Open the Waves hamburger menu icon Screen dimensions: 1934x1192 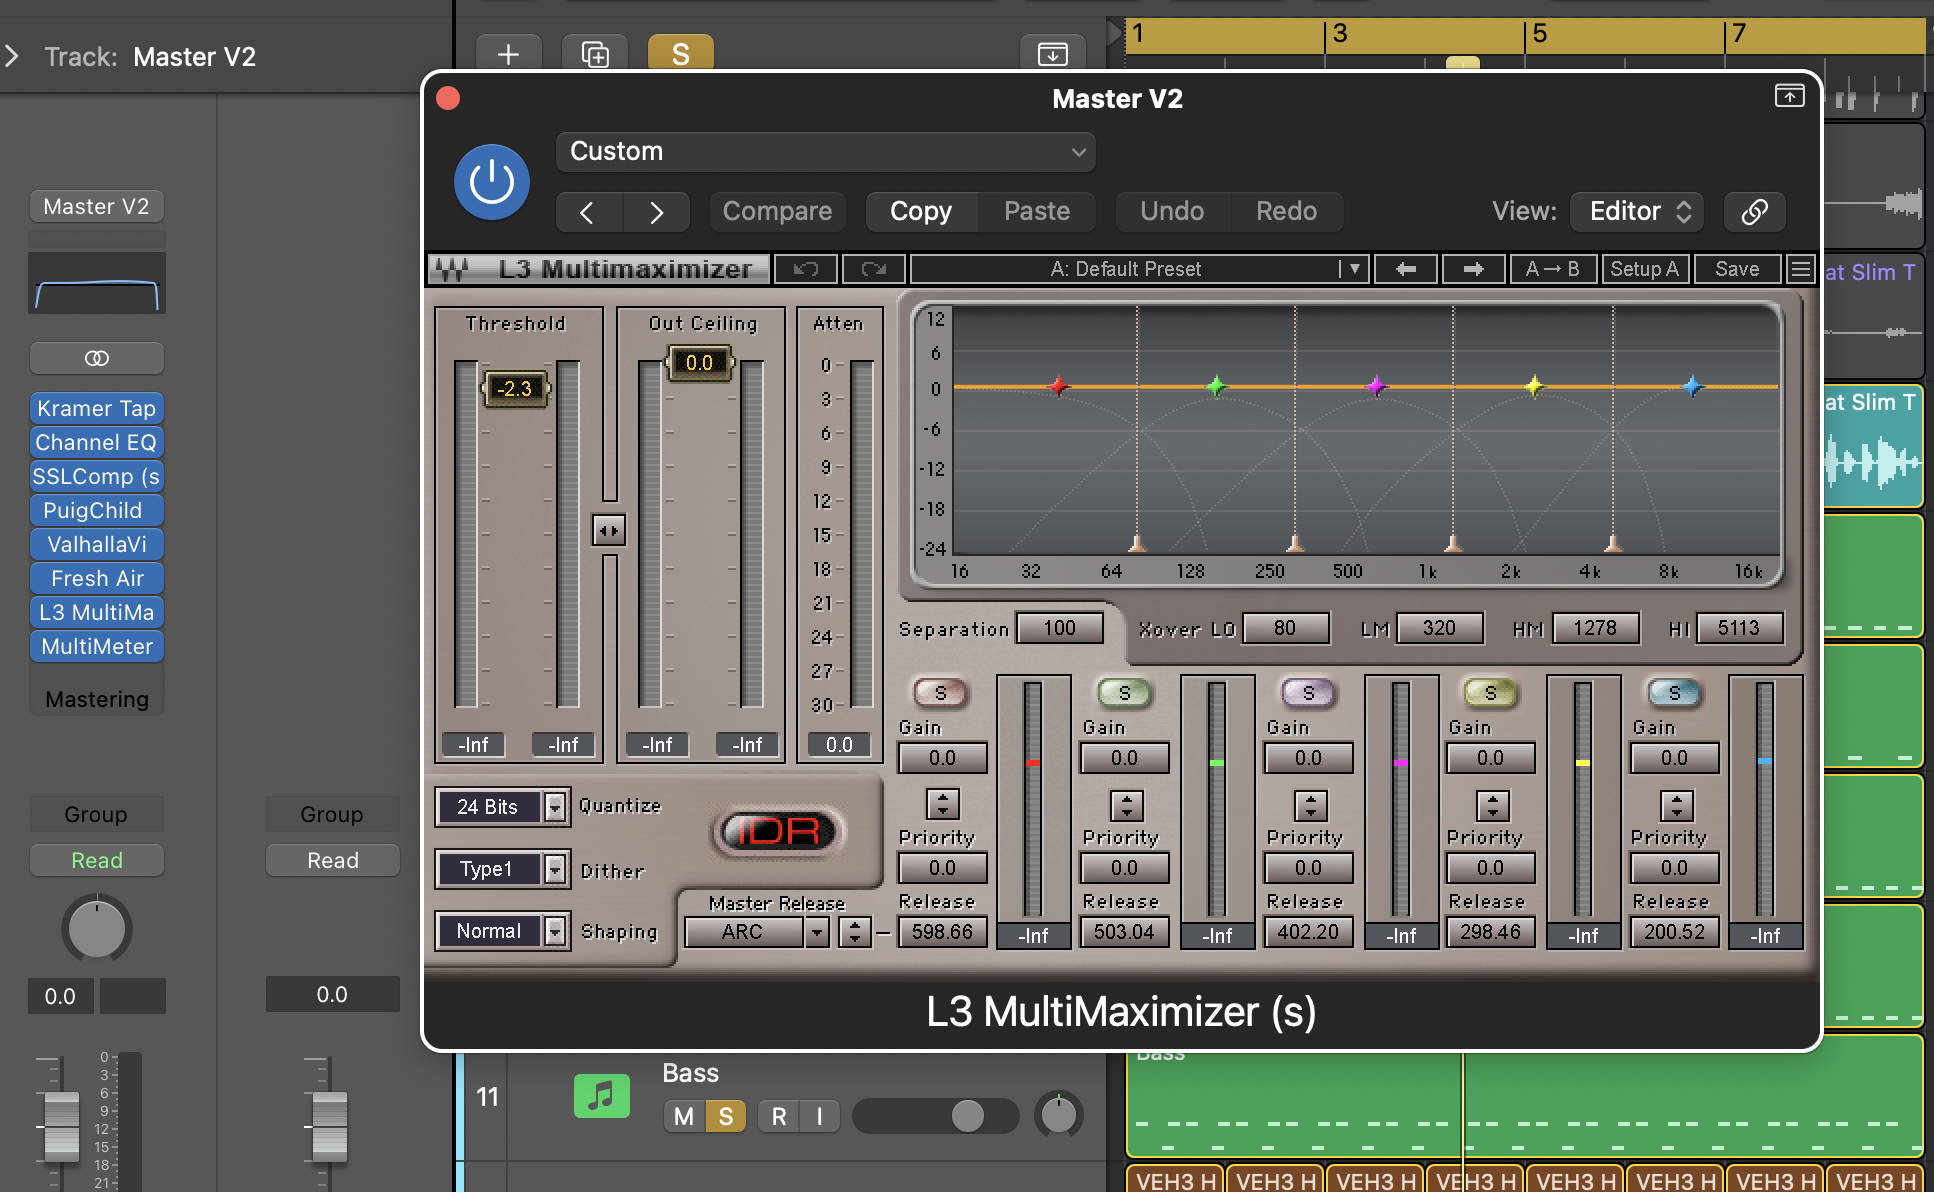(1800, 269)
